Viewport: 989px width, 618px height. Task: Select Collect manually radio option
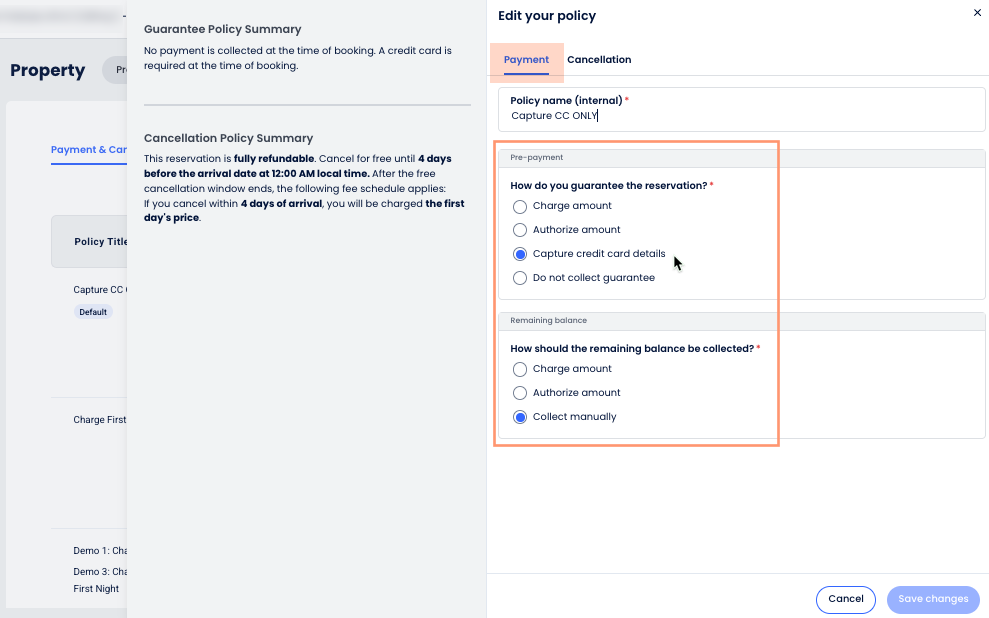520,417
